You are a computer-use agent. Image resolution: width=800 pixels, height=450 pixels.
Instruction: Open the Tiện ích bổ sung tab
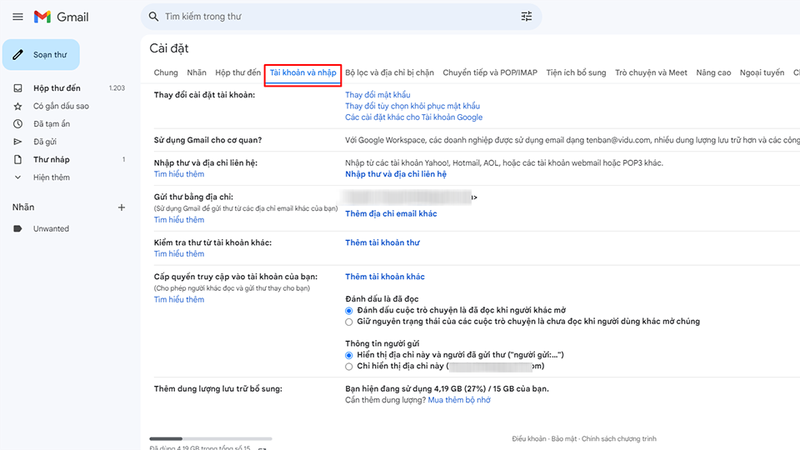tap(576, 72)
